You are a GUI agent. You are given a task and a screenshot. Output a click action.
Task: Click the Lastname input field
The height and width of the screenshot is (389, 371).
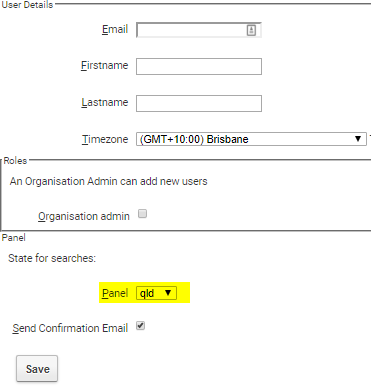coord(199,103)
